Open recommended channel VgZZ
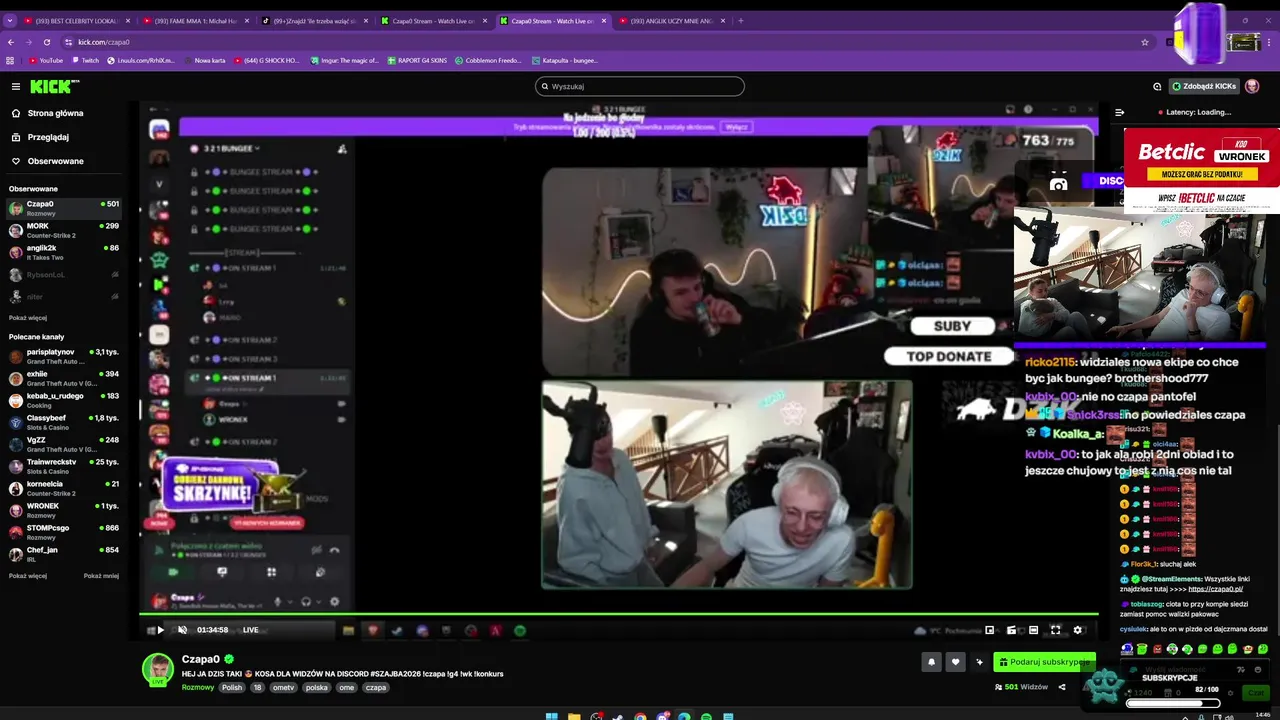 tap(64, 444)
